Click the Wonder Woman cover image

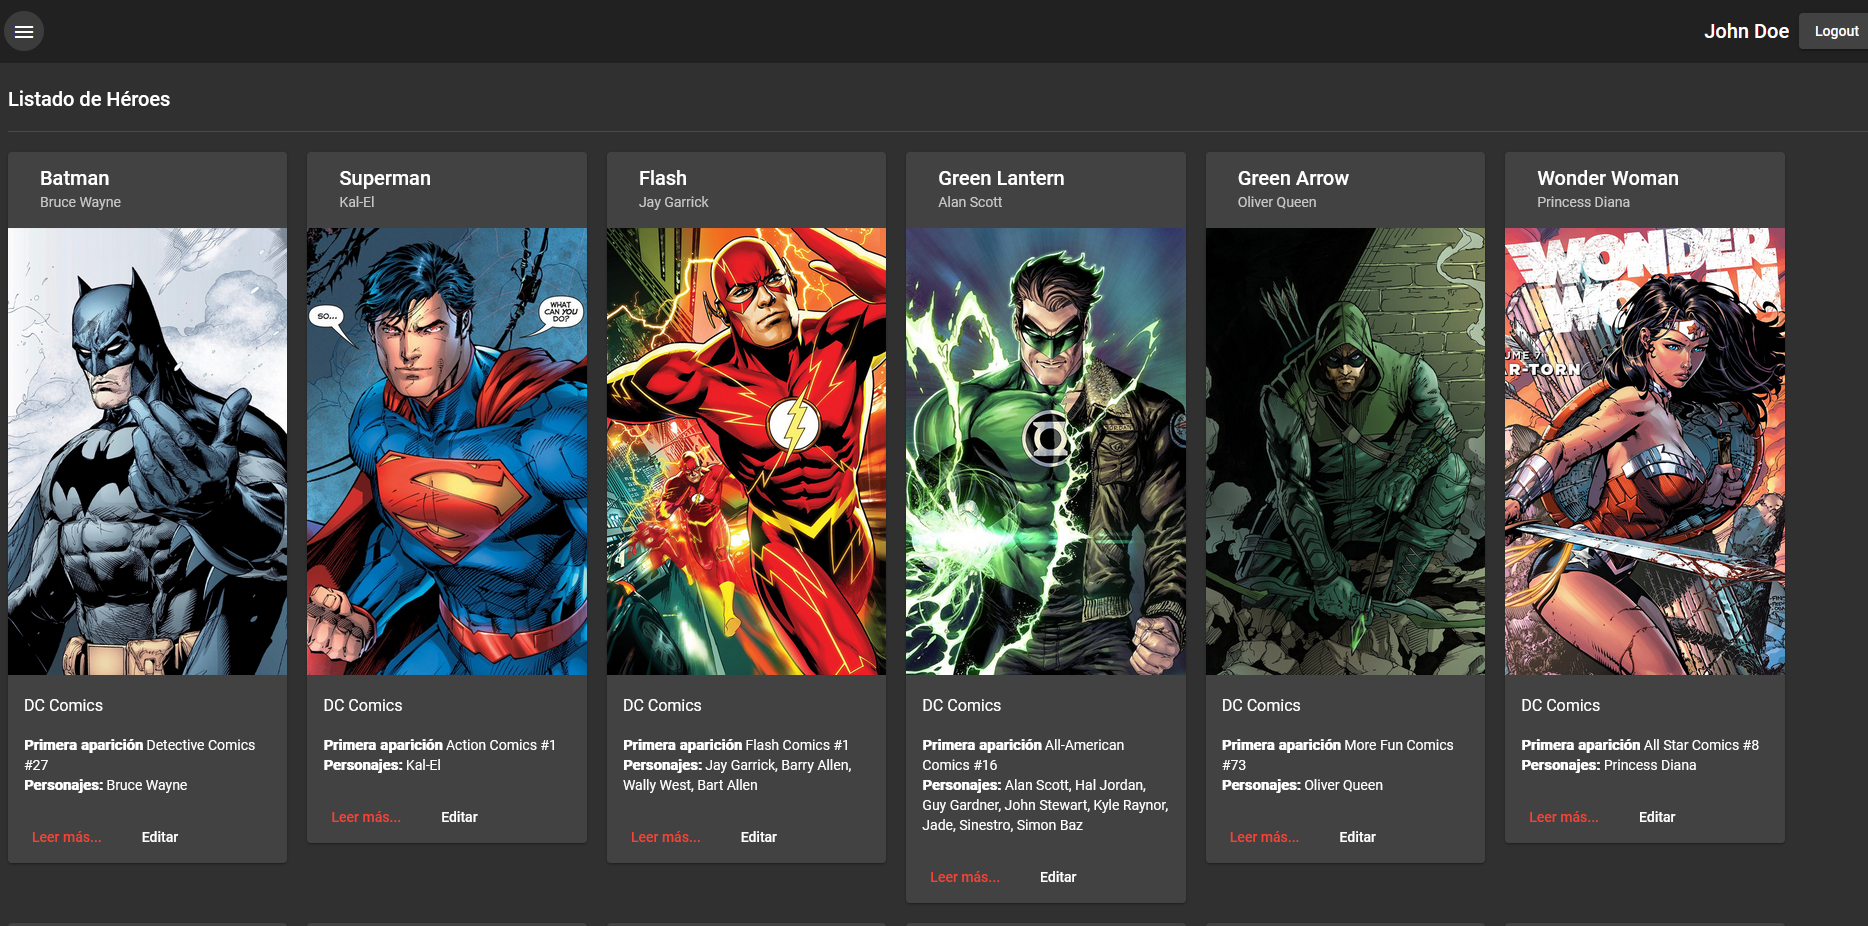pos(1645,451)
